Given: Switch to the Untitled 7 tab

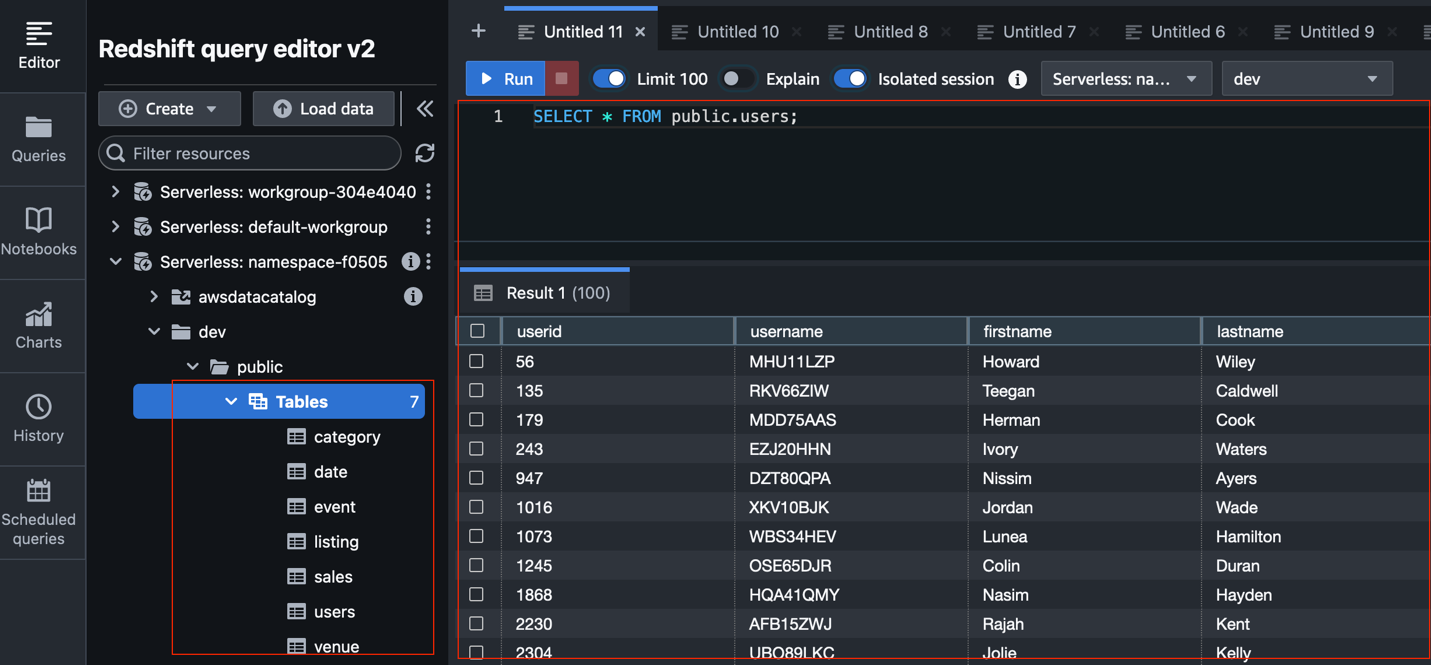Looking at the screenshot, I should [x=1039, y=32].
